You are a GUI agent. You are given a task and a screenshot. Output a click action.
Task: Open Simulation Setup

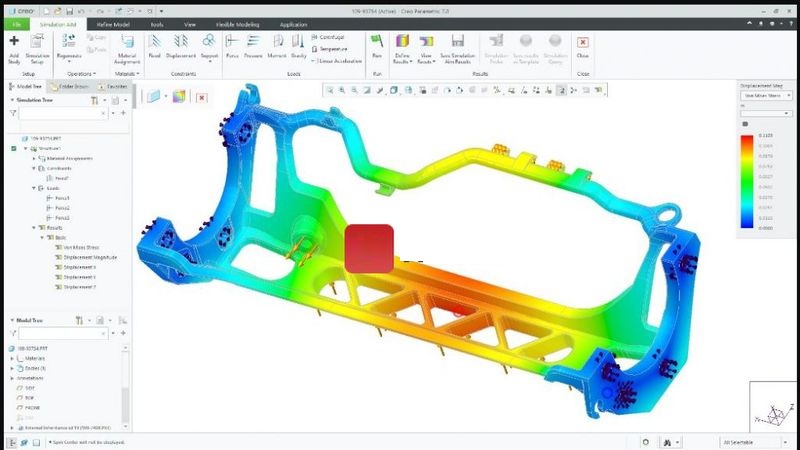click(x=37, y=49)
